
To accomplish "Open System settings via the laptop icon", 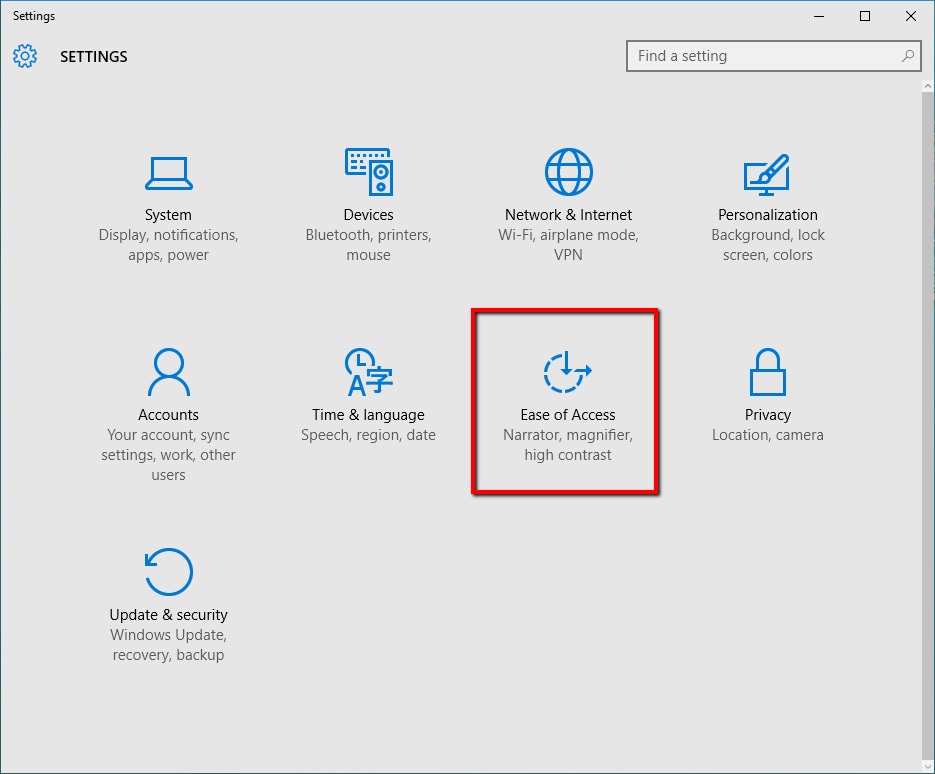I will tap(169, 173).
